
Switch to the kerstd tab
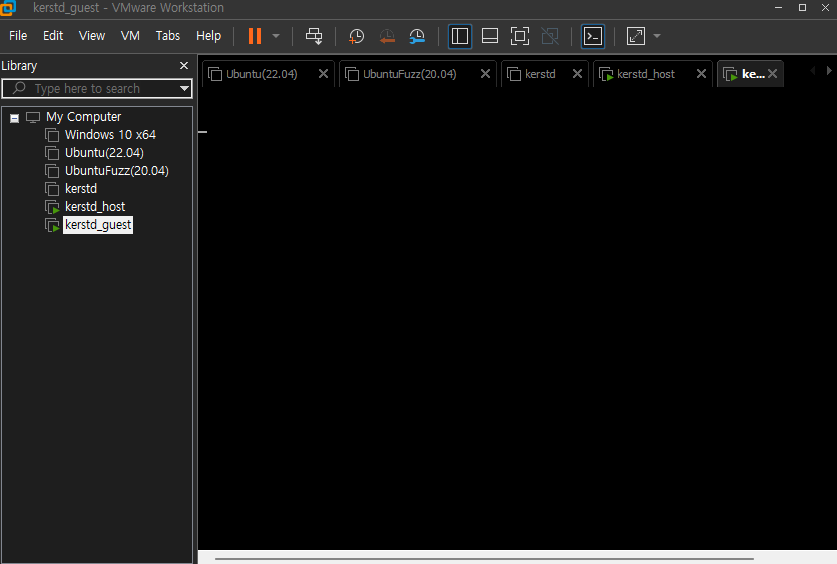coord(540,74)
